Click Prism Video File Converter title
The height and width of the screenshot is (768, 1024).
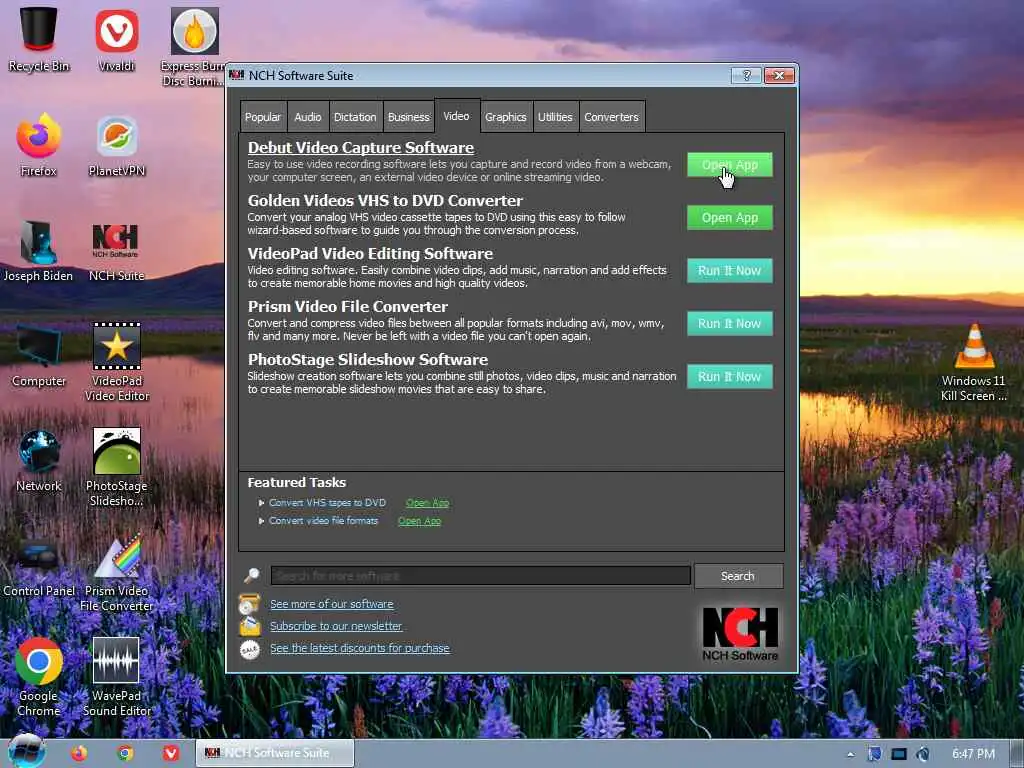coord(347,306)
